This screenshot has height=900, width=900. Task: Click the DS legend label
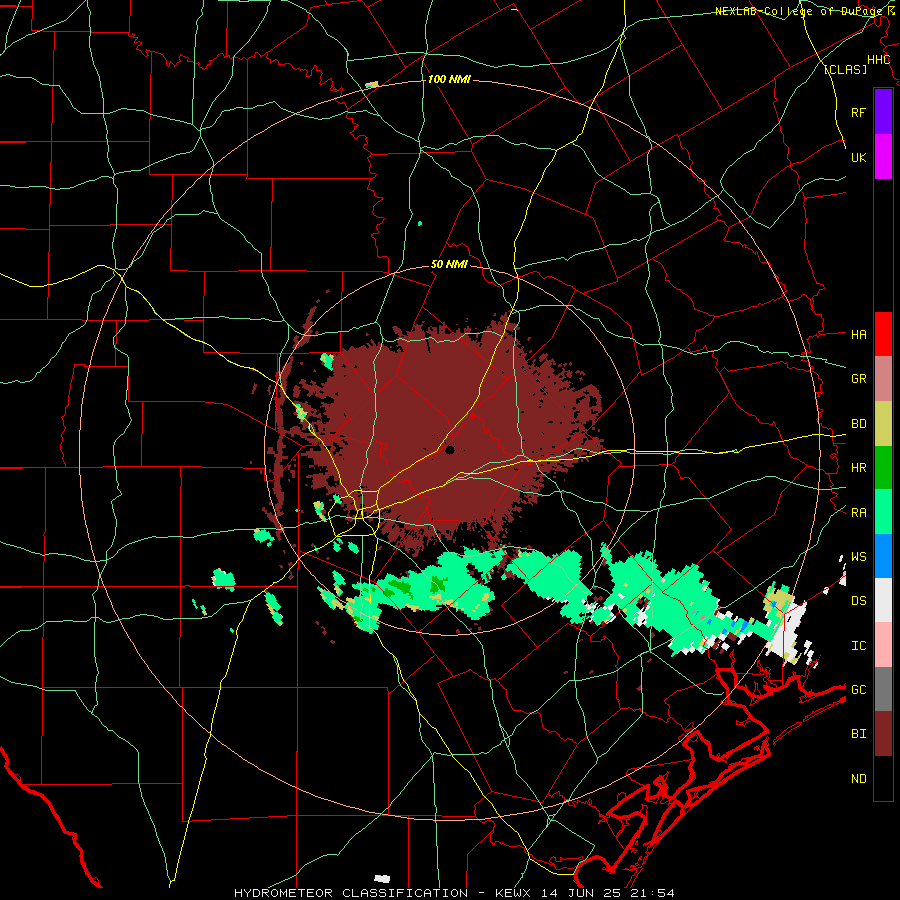click(x=858, y=601)
